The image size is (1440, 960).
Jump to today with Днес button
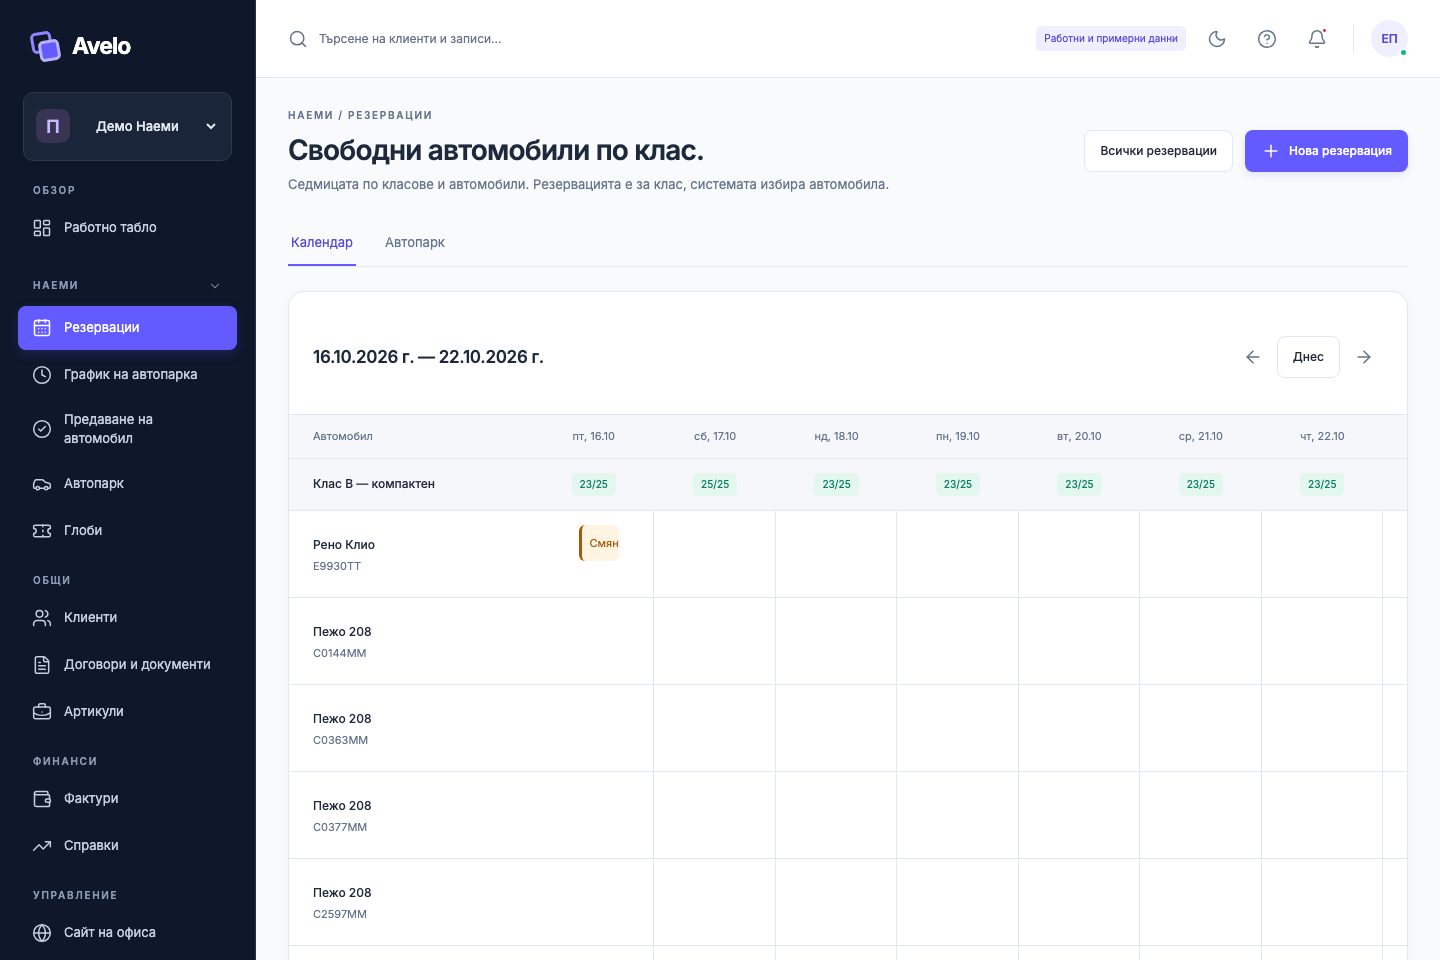coord(1308,357)
